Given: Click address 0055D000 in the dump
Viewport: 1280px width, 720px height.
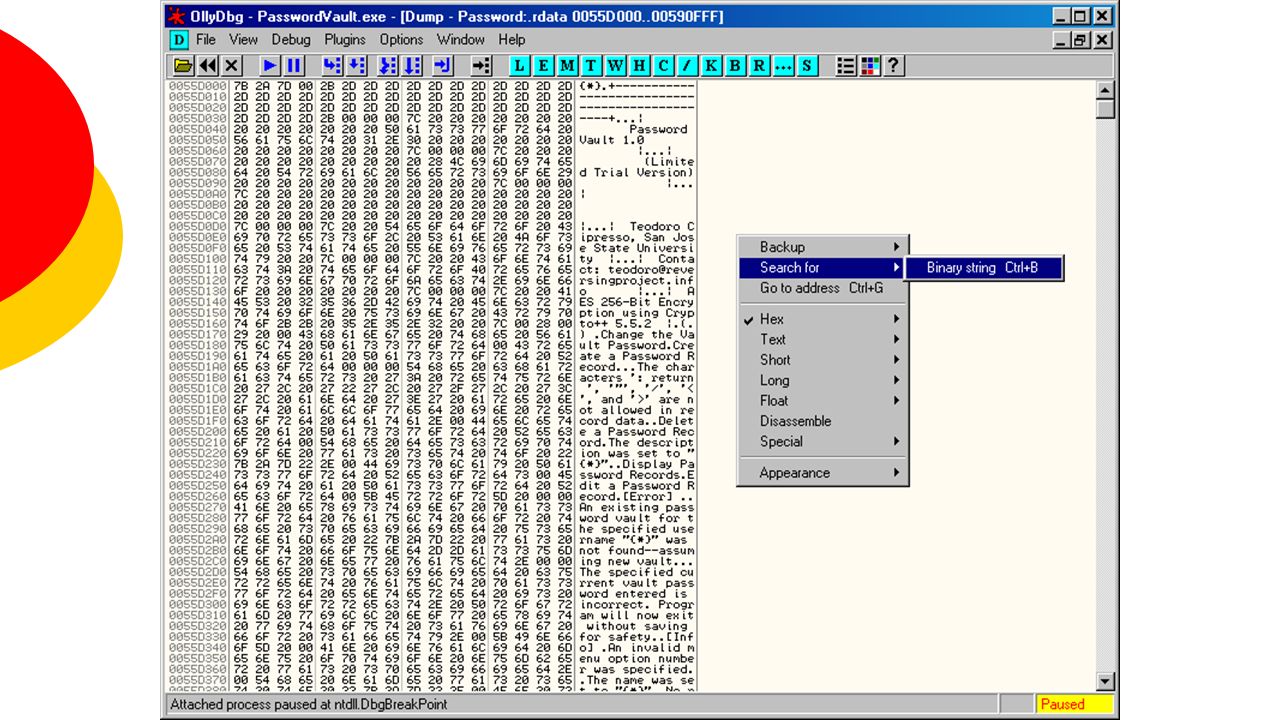Looking at the screenshot, I should point(198,86).
